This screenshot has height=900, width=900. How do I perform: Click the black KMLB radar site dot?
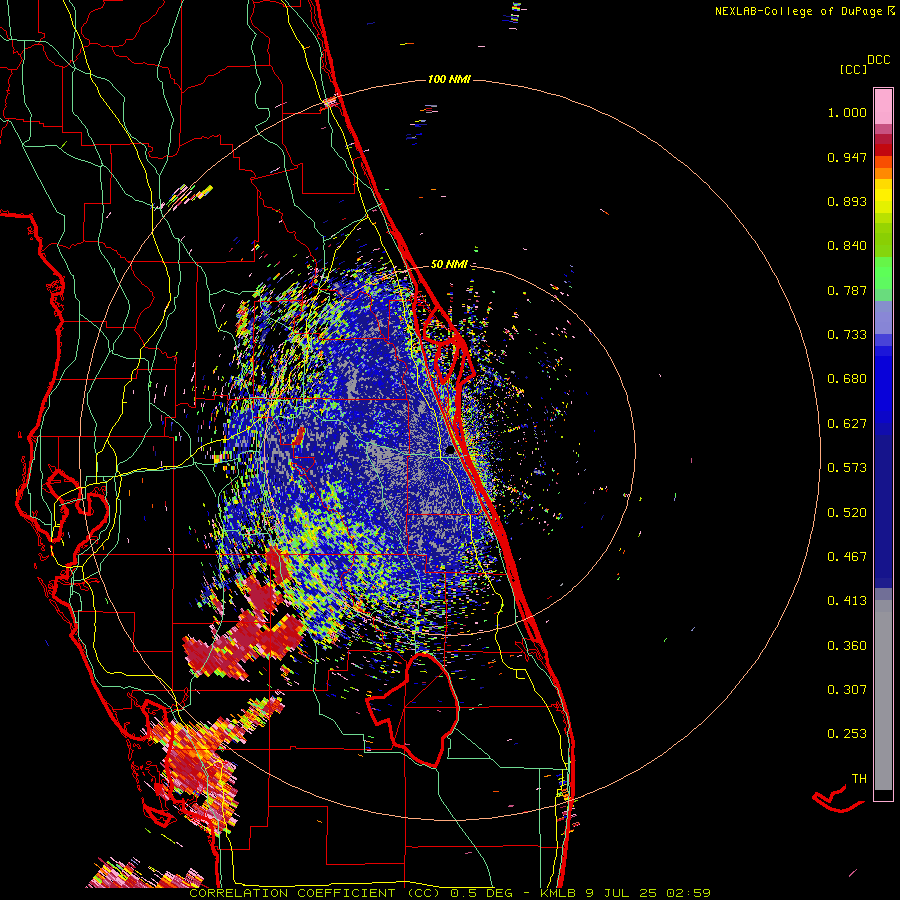450,451
